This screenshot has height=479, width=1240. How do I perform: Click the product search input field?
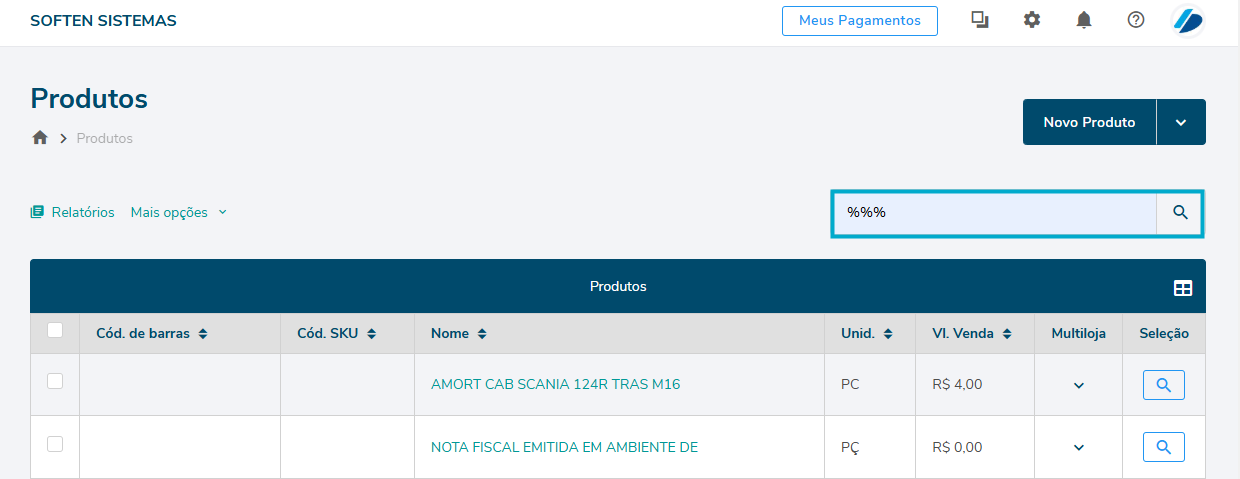coord(994,212)
